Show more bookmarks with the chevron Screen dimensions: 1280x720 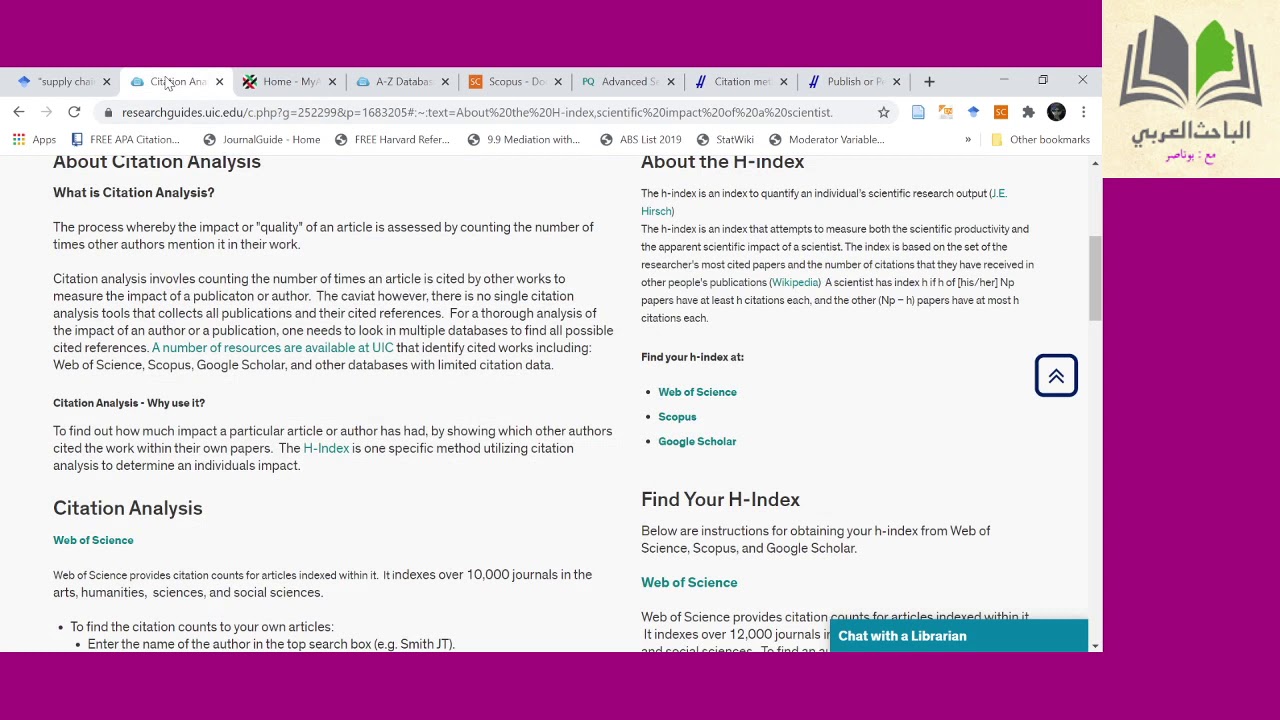coord(968,139)
